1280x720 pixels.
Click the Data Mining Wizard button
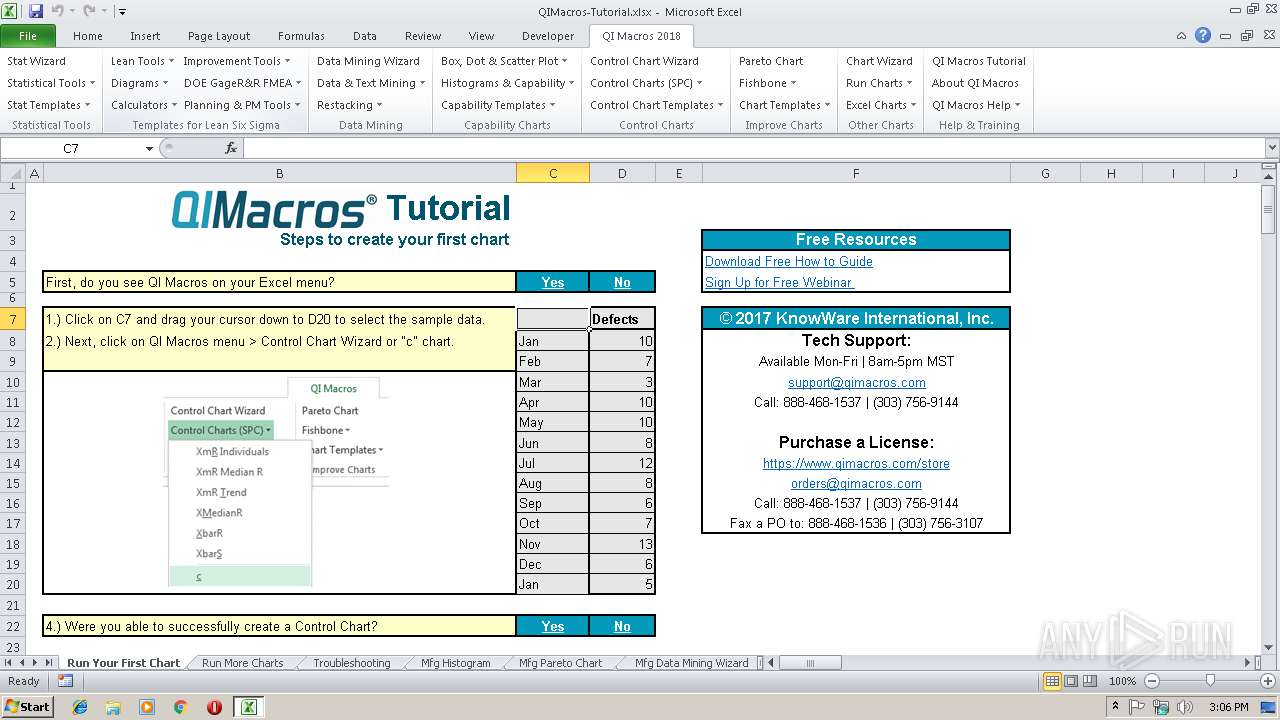tap(368, 61)
